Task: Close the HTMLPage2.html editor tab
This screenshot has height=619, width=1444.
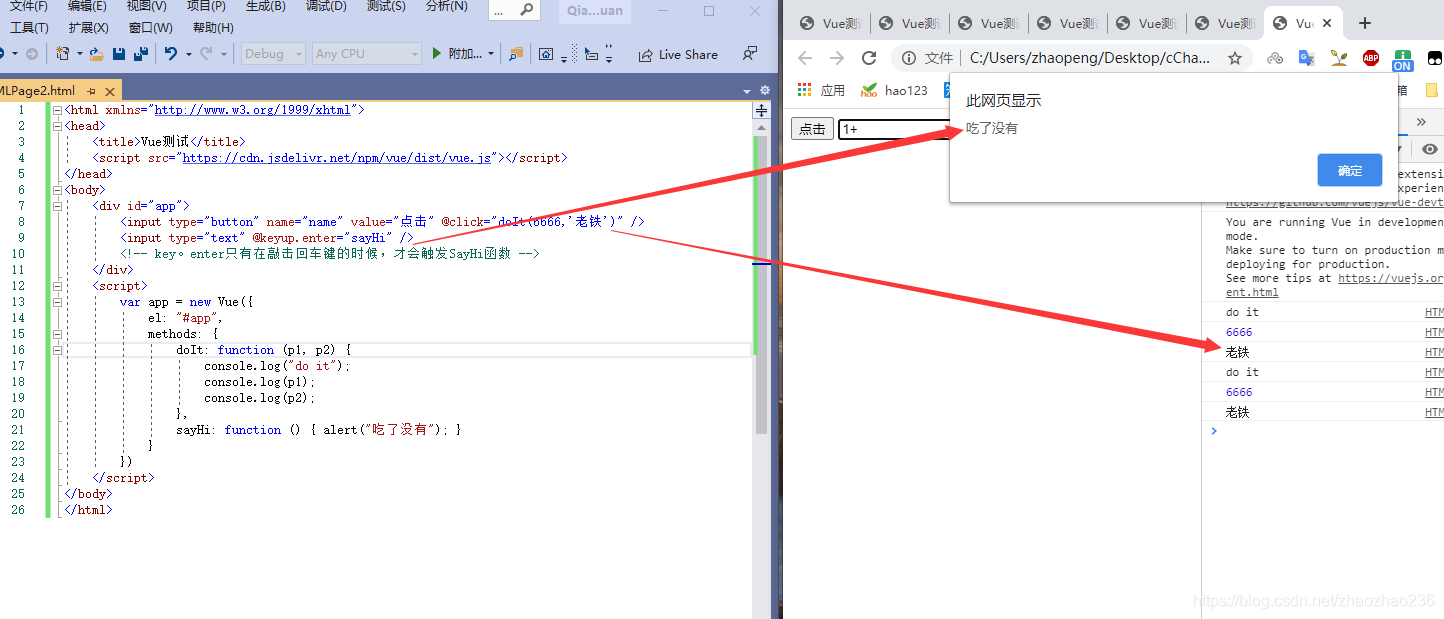Action: [109, 91]
